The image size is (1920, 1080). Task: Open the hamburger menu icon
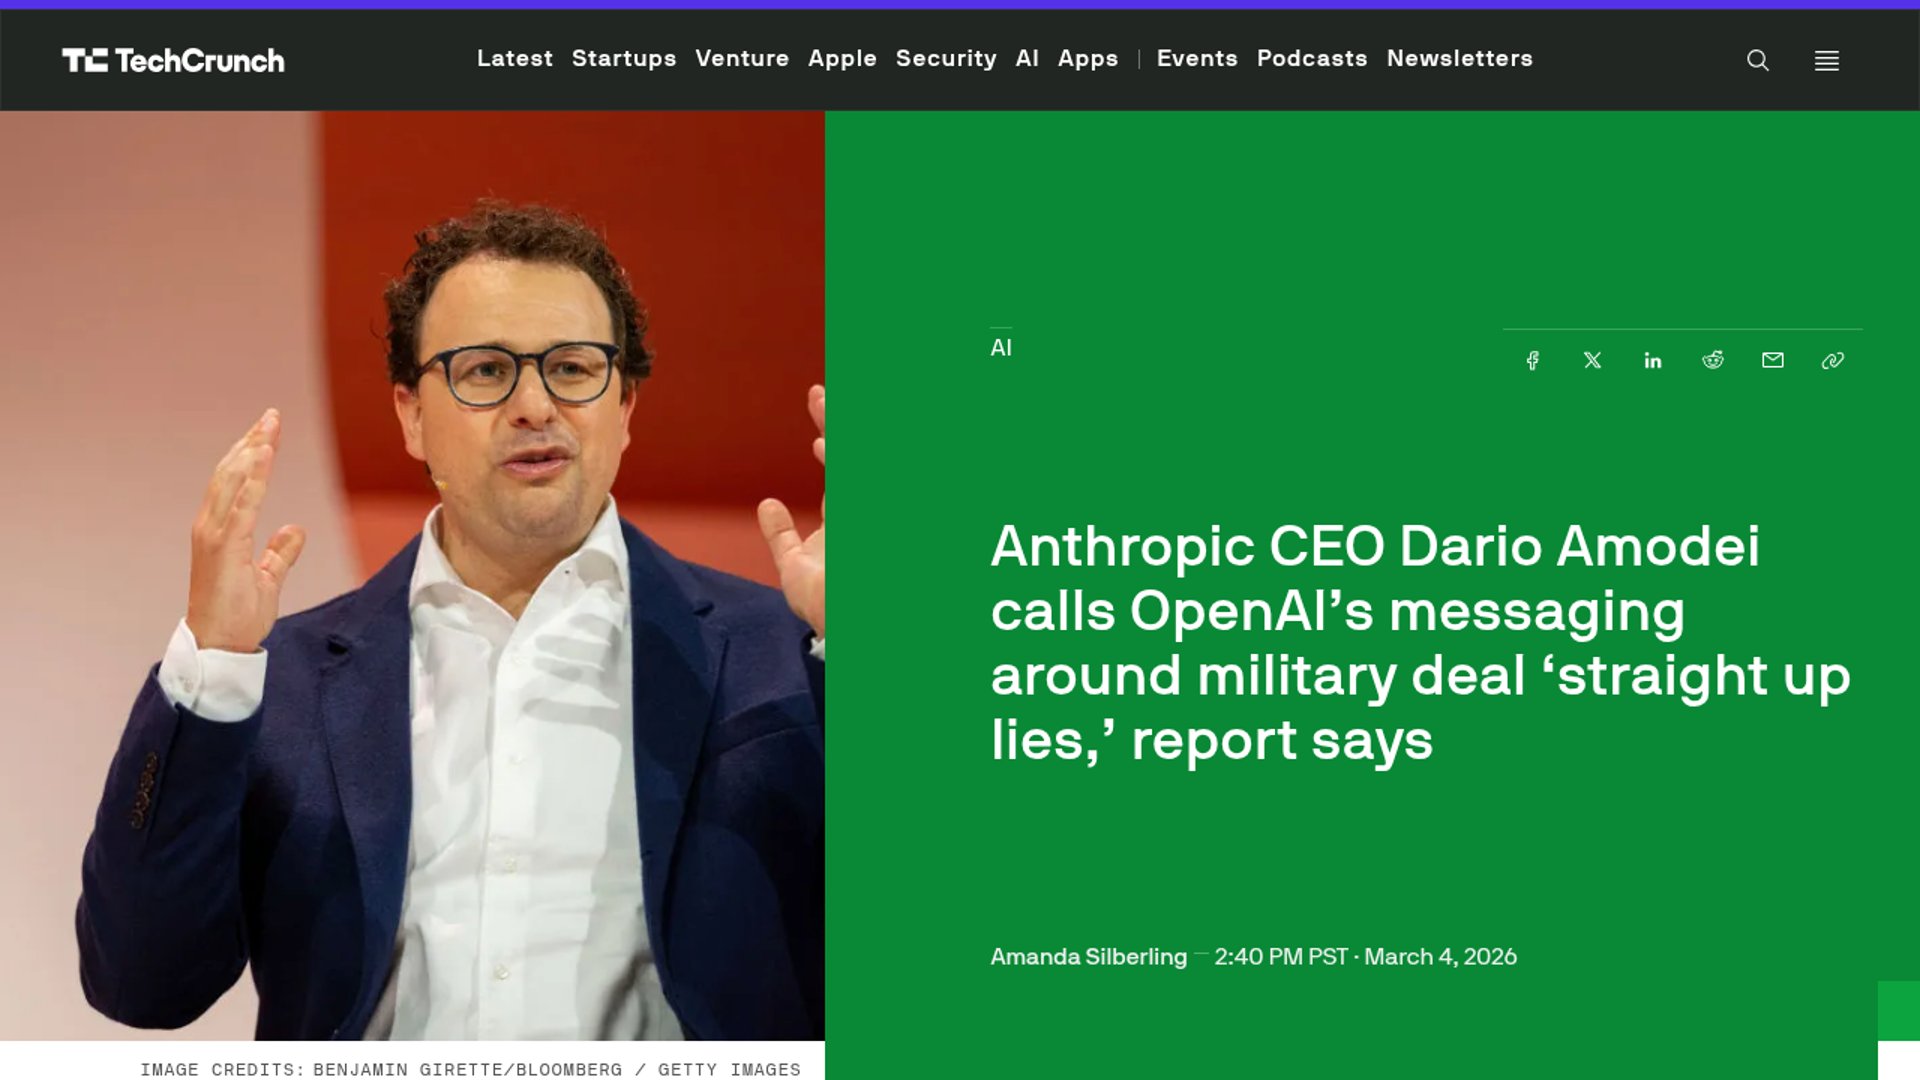[1826, 60]
